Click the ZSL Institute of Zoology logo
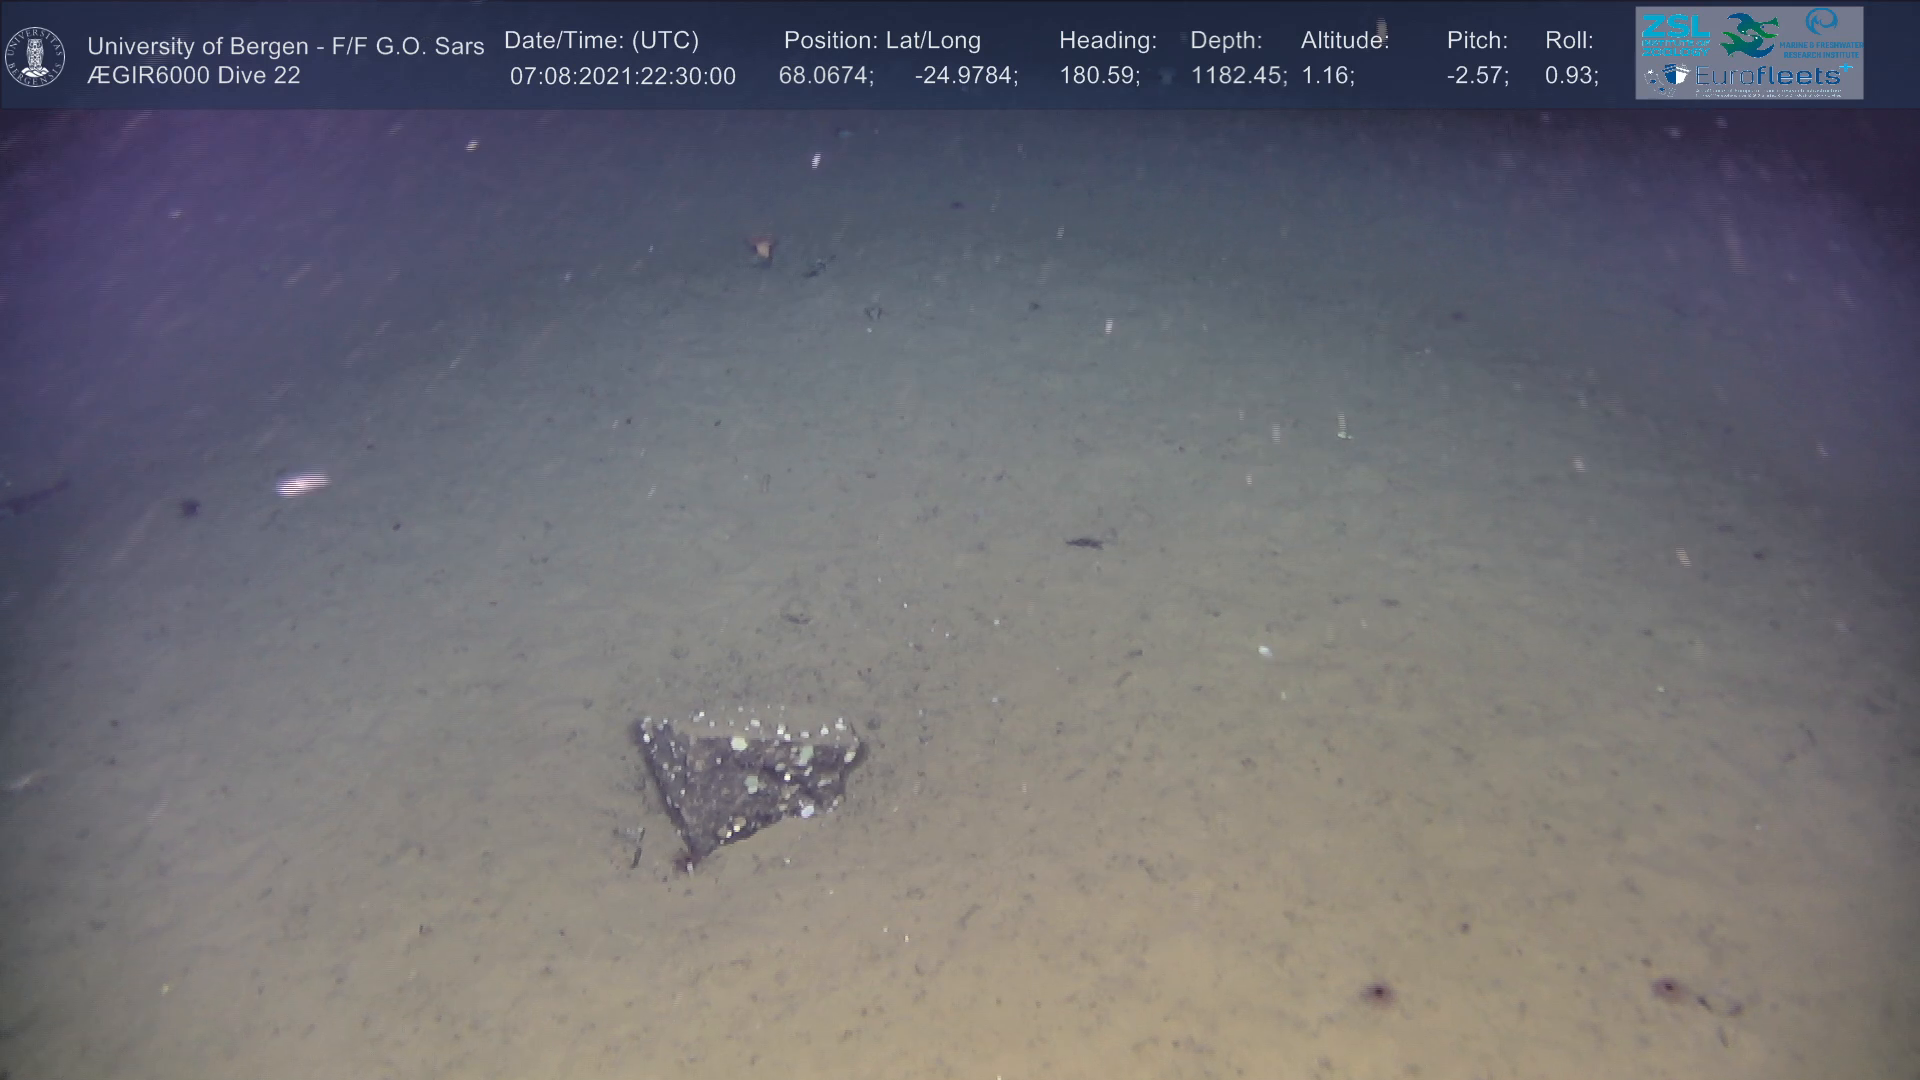The image size is (1920, 1080). [x=1676, y=35]
